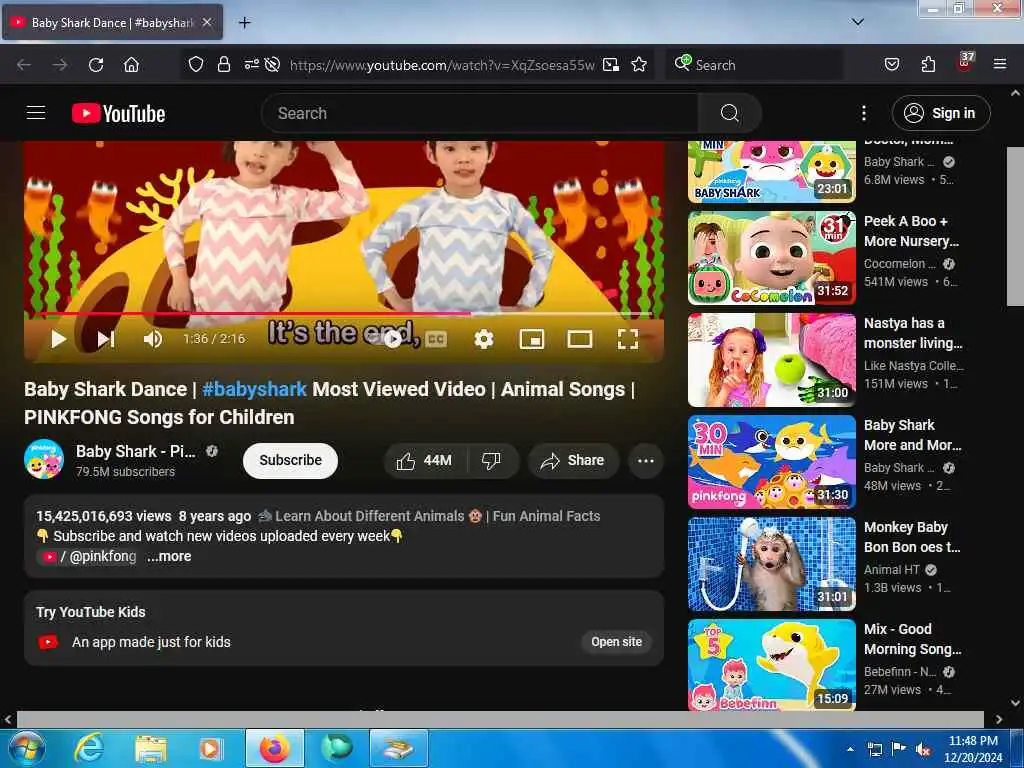Like the video with thumbs up

coord(424,460)
